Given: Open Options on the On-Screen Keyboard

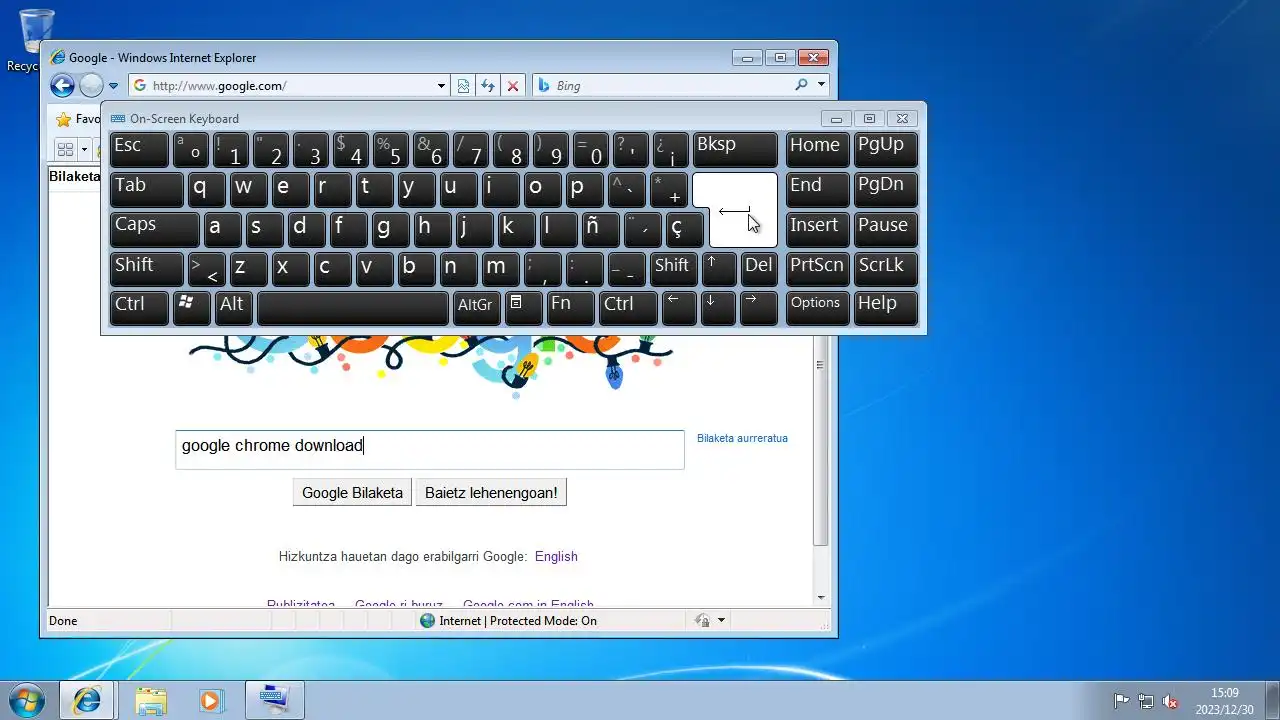Looking at the screenshot, I should pyautogui.click(x=817, y=309).
